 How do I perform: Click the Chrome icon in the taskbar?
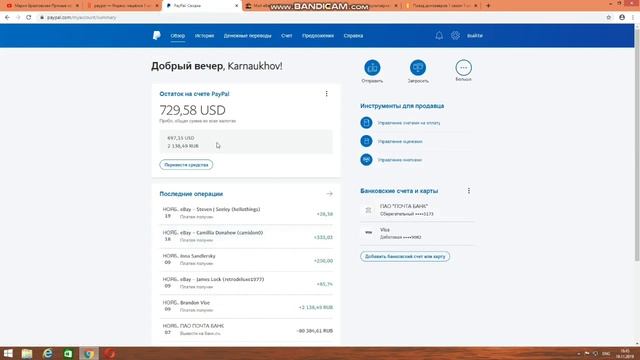pos(89,353)
